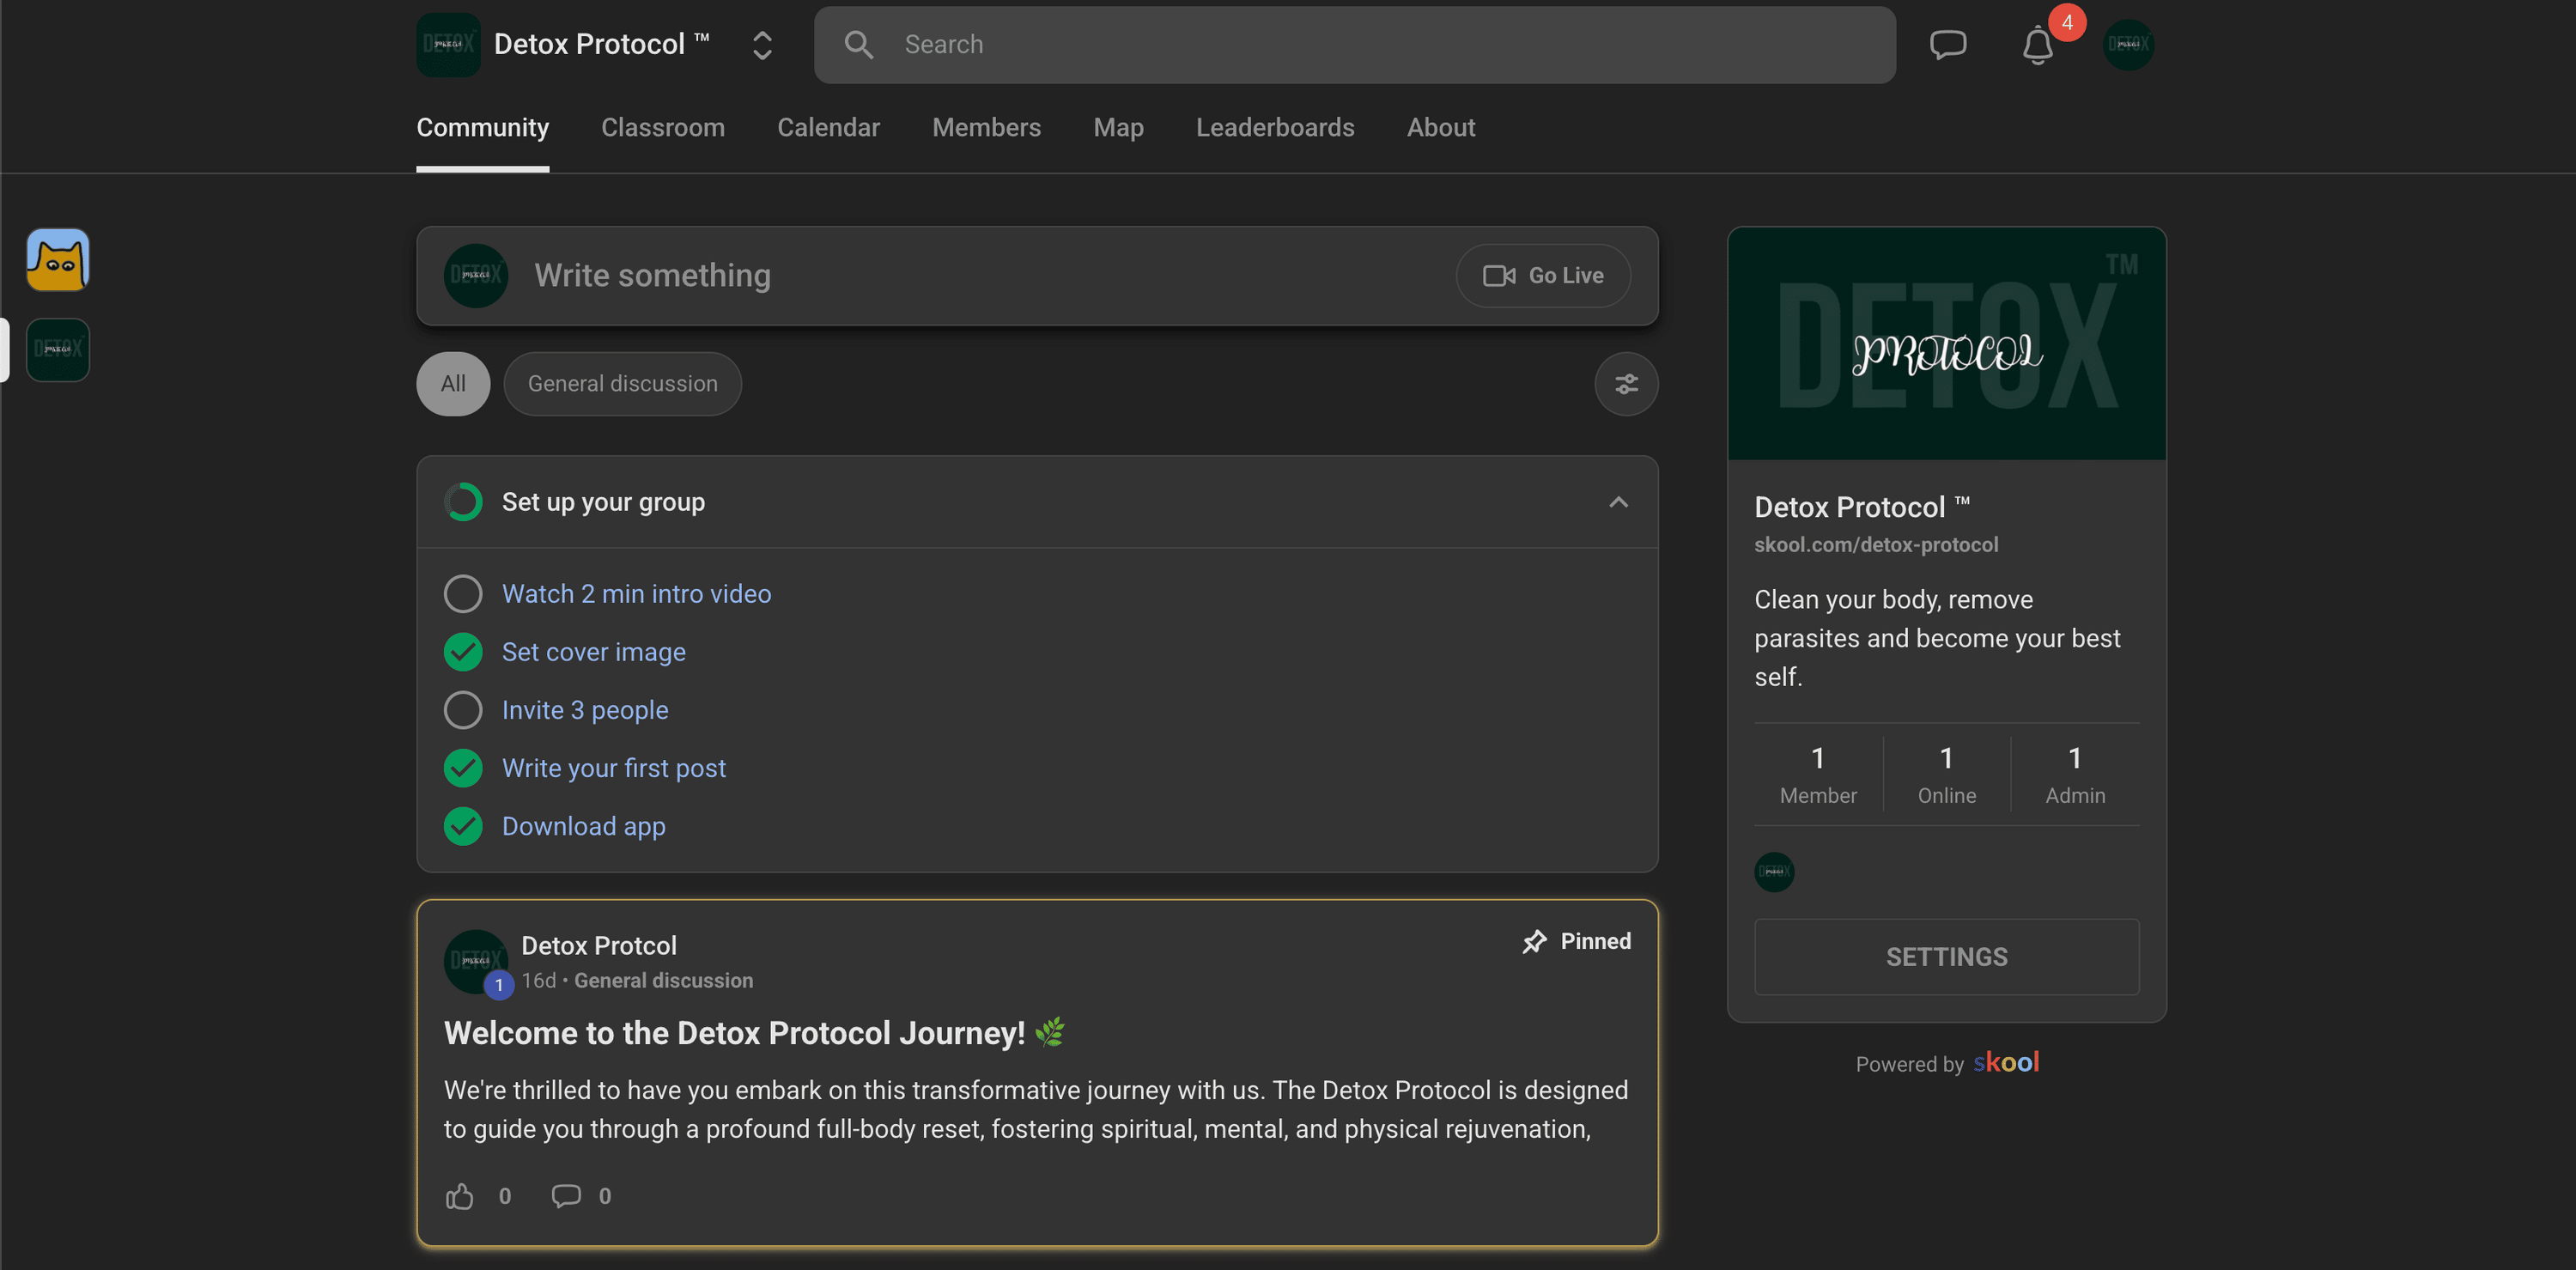The height and width of the screenshot is (1270, 2576).
Task: Open the post filter settings icon
Action: pyautogui.click(x=1626, y=384)
